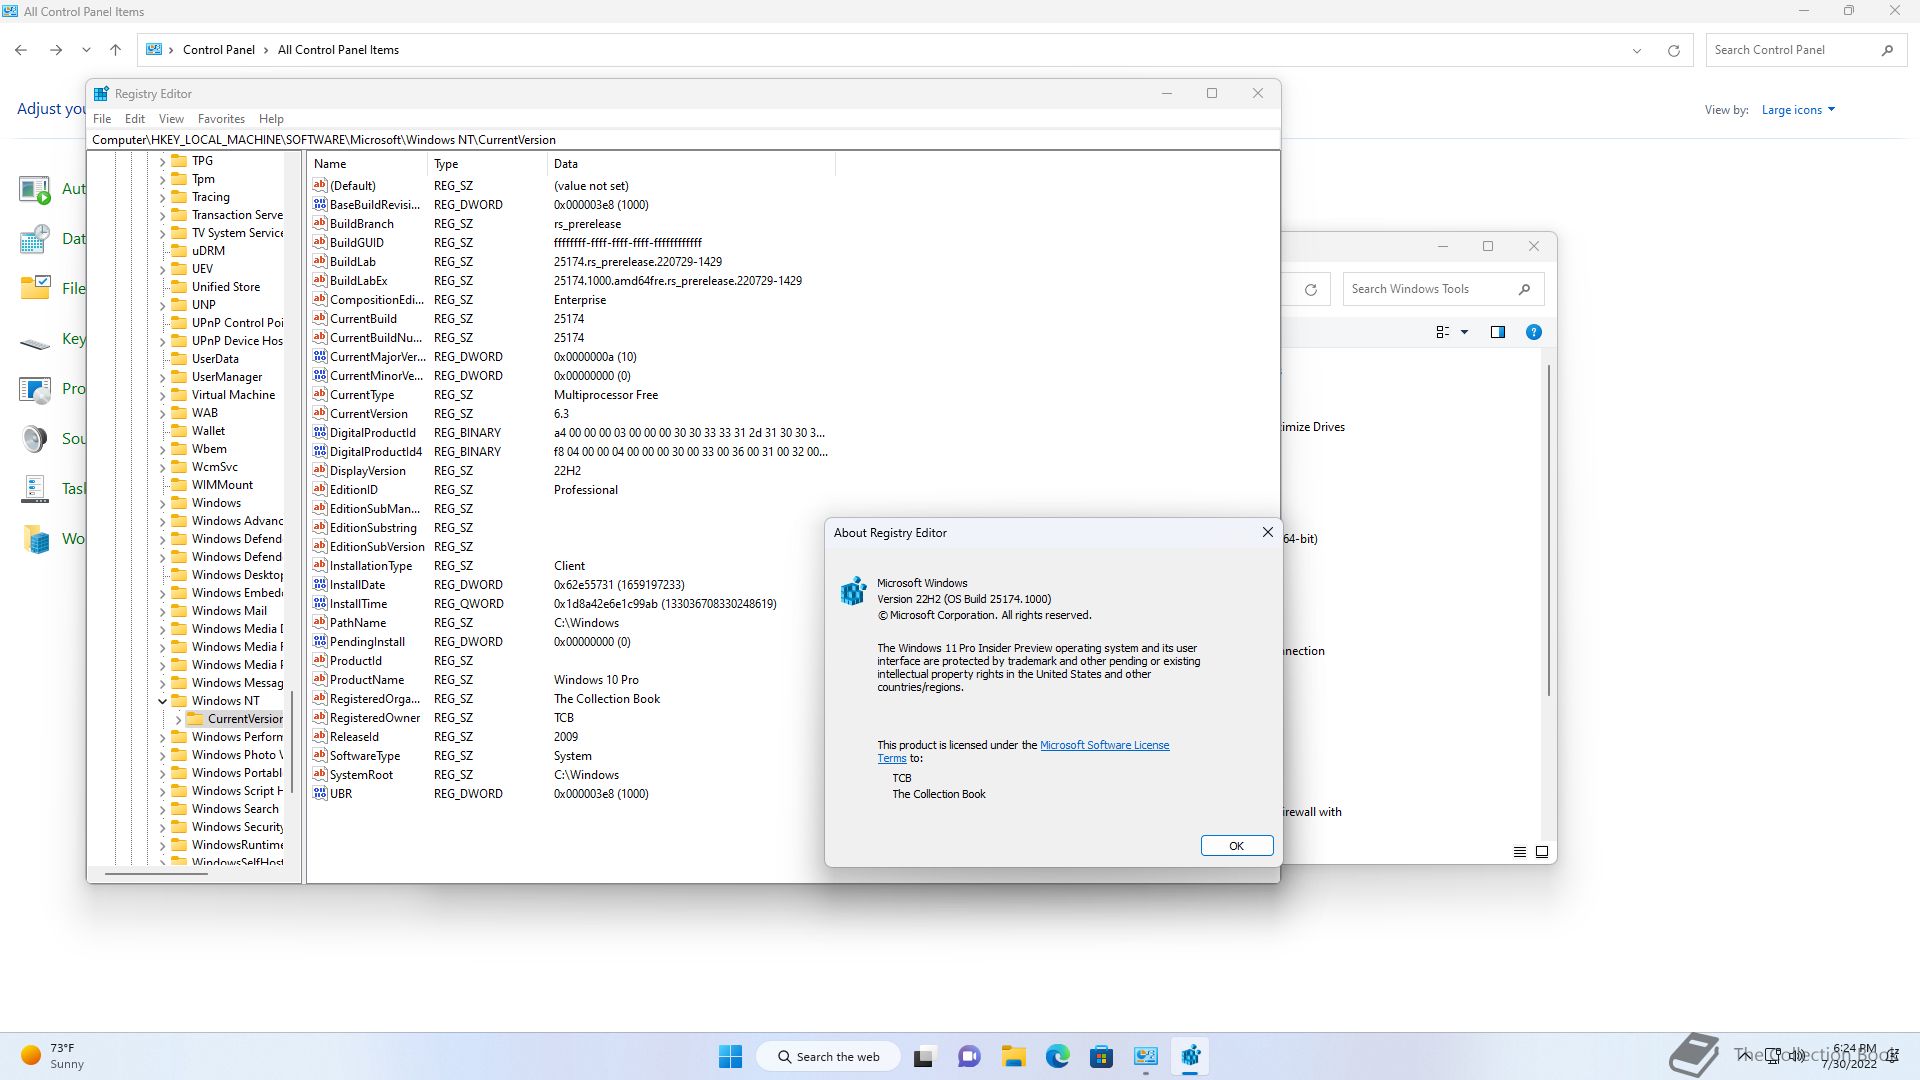Open Microsoft Store from taskbar
The height and width of the screenshot is (1080, 1920).
(1101, 1056)
